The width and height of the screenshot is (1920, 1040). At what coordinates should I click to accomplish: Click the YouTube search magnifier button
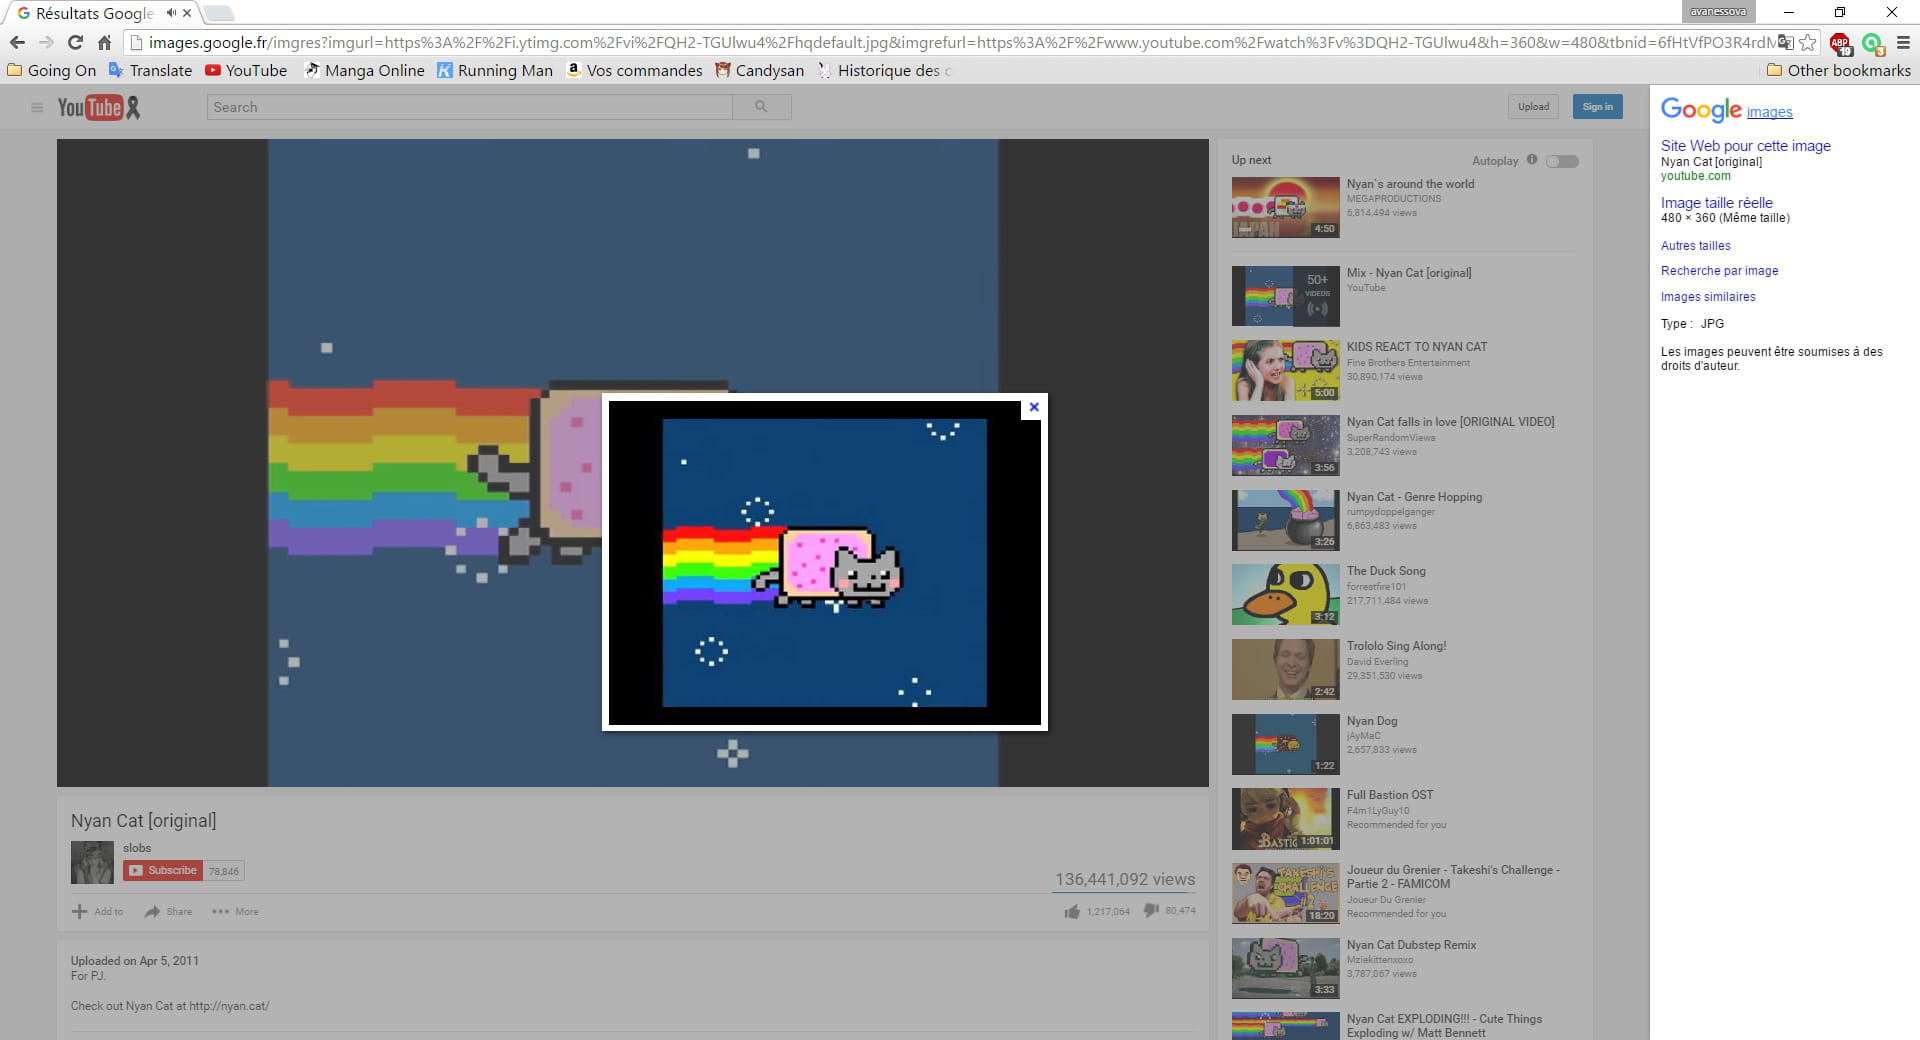coord(761,107)
